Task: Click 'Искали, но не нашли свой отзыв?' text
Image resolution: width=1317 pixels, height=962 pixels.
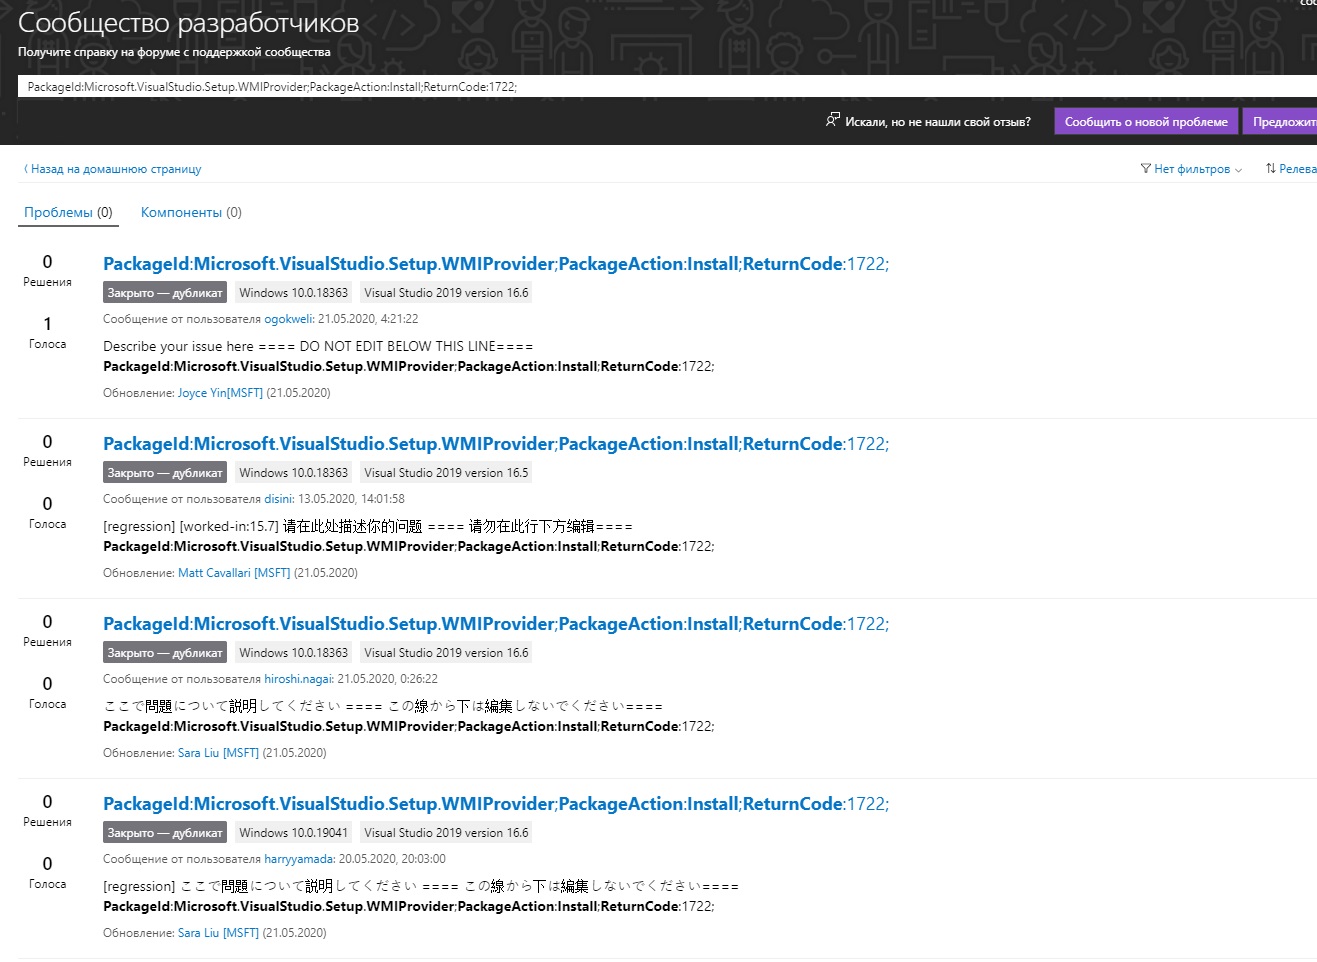Action: click(x=938, y=122)
